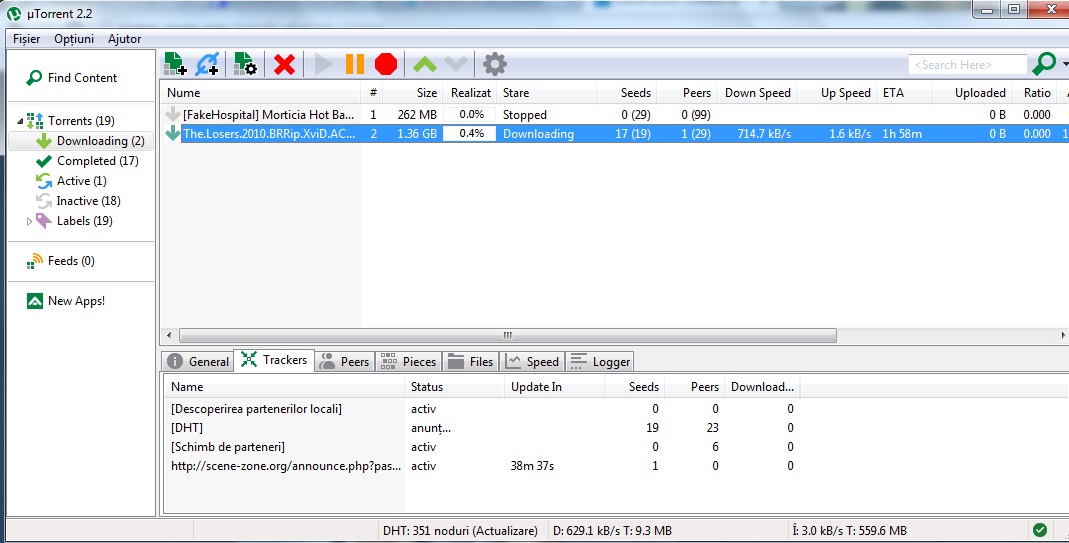
Task: Switch to the Speed tab
Action: tap(532, 362)
